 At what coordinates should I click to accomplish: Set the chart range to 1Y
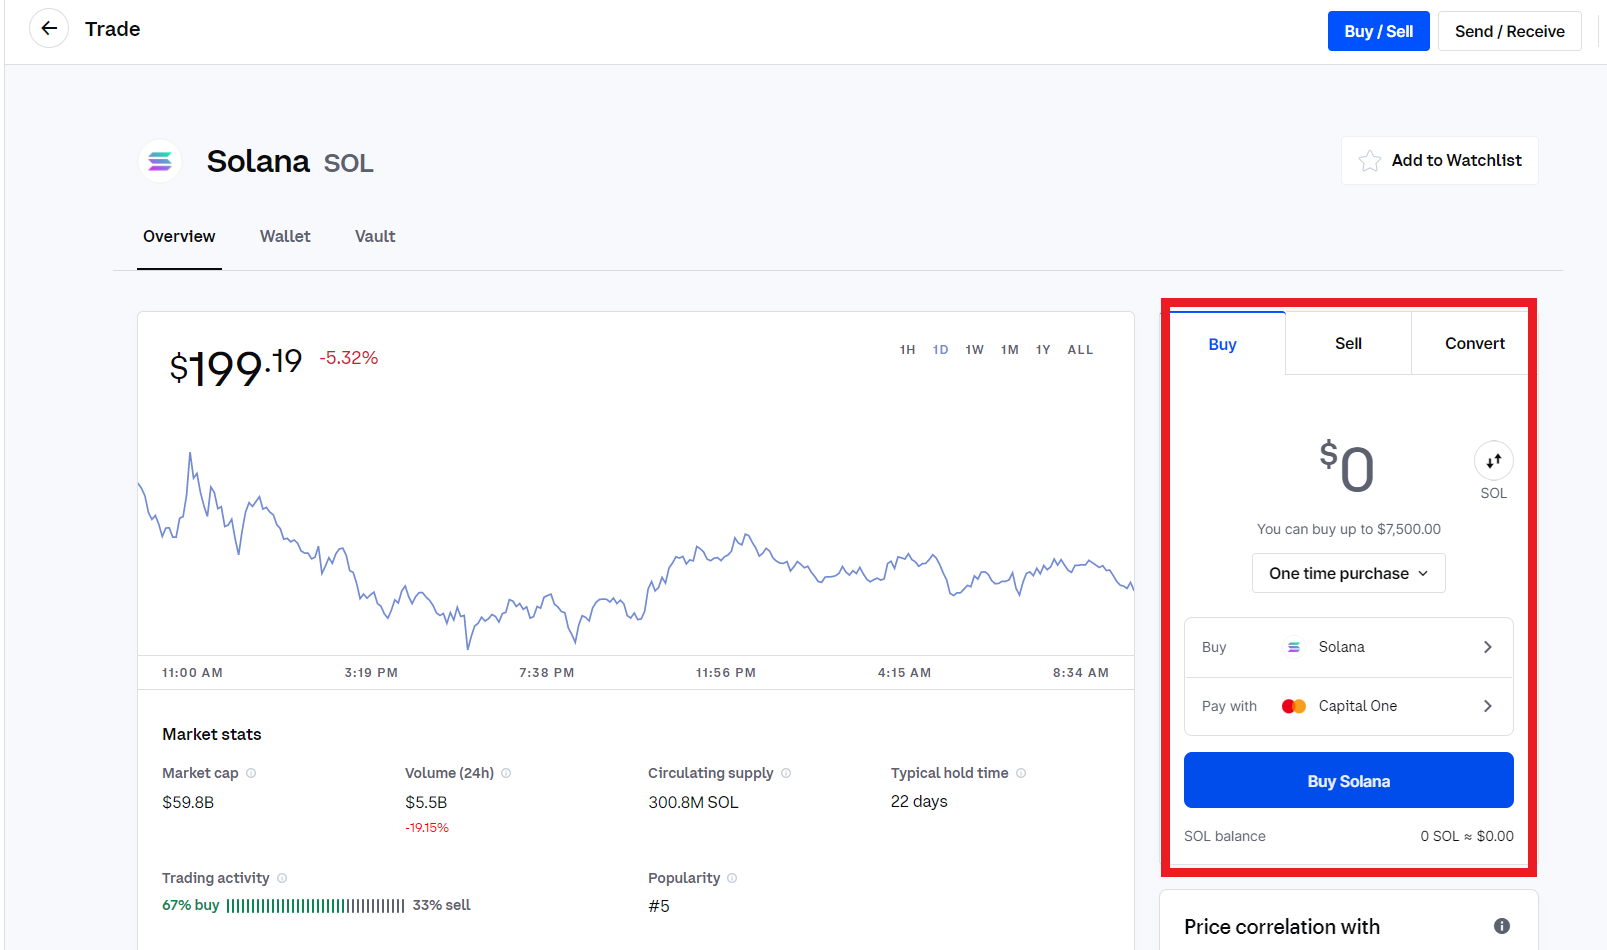1043,350
